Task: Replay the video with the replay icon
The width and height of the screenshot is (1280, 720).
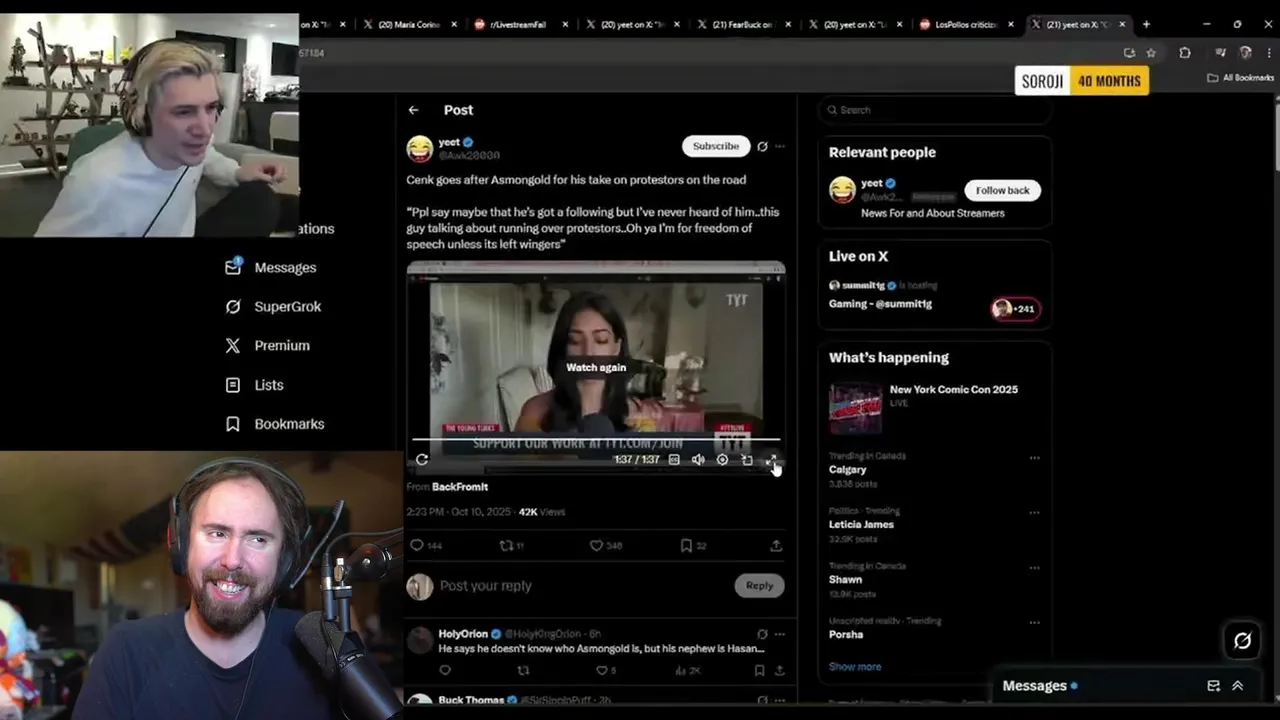Action: (422, 460)
